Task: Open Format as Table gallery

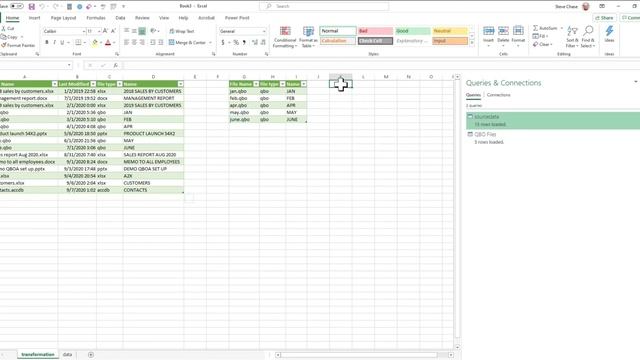Action: pos(308,37)
